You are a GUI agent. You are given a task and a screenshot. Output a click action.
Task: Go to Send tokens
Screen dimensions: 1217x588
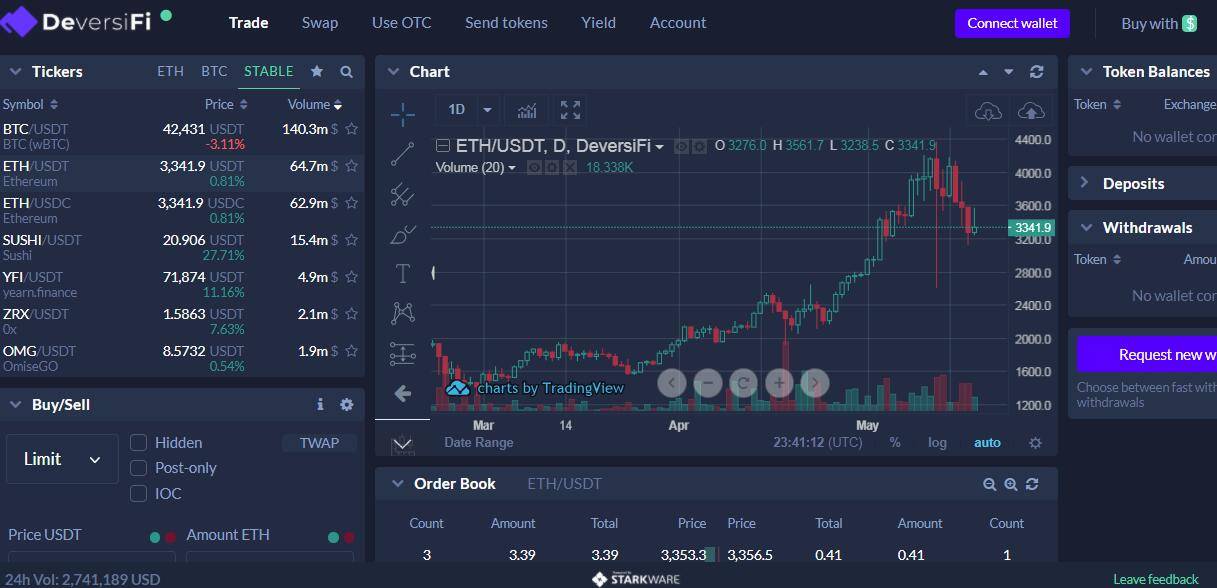pos(506,22)
